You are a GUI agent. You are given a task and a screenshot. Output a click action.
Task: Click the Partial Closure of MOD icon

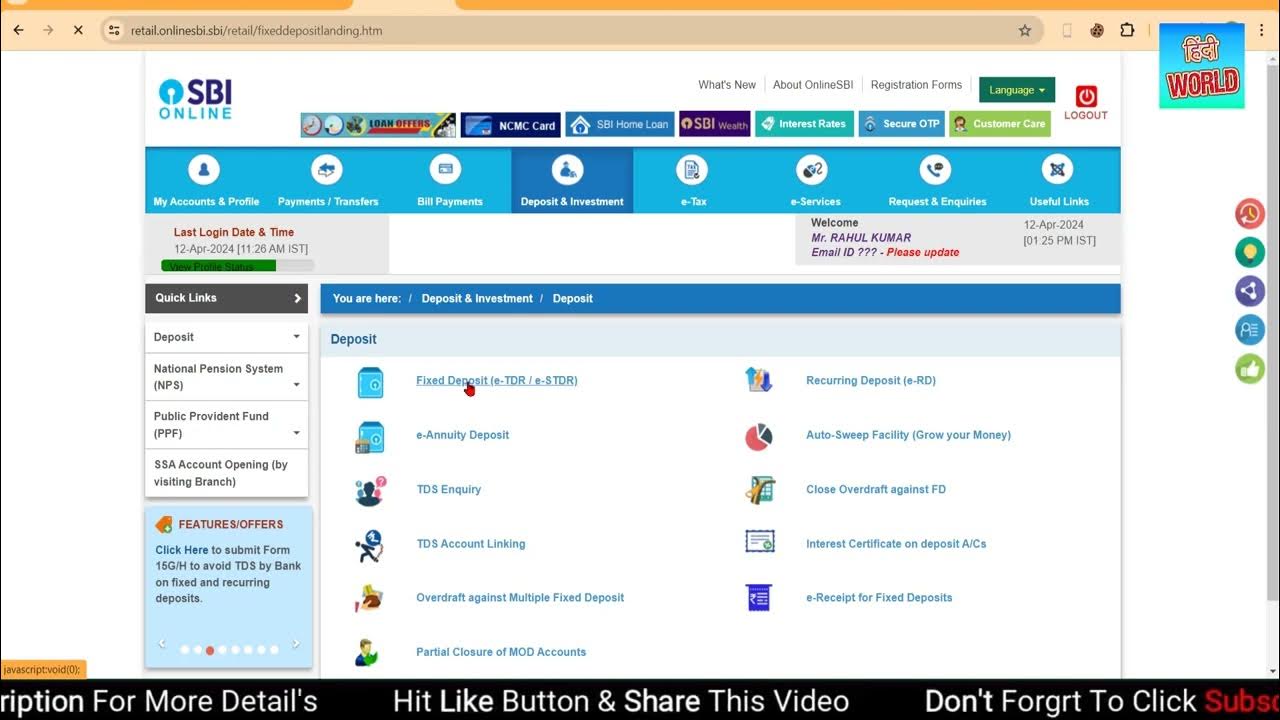[x=368, y=653]
